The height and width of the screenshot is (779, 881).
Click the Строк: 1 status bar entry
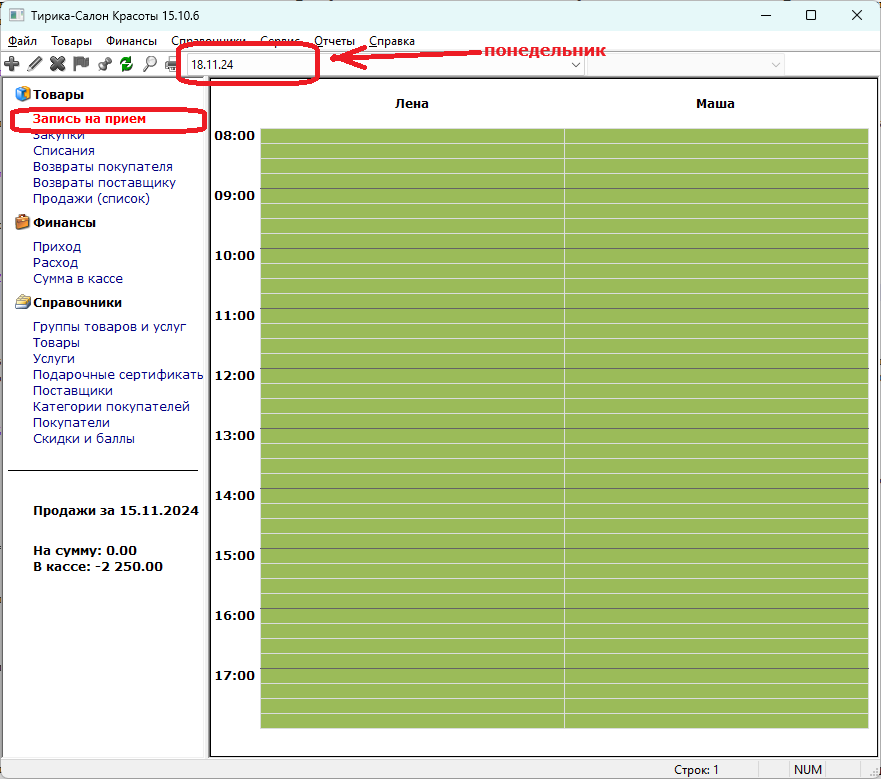pos(696,769)
